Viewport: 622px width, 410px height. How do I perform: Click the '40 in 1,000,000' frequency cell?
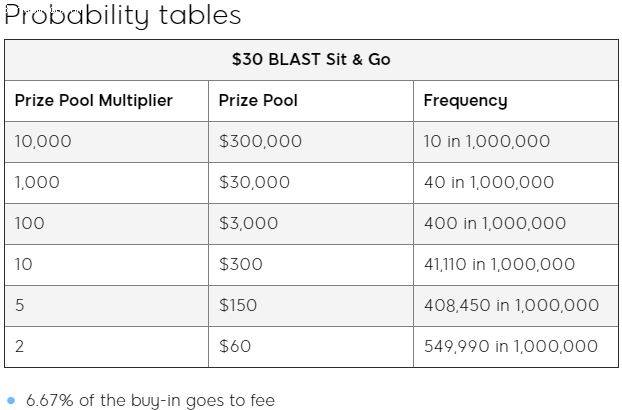click(488, 182)
